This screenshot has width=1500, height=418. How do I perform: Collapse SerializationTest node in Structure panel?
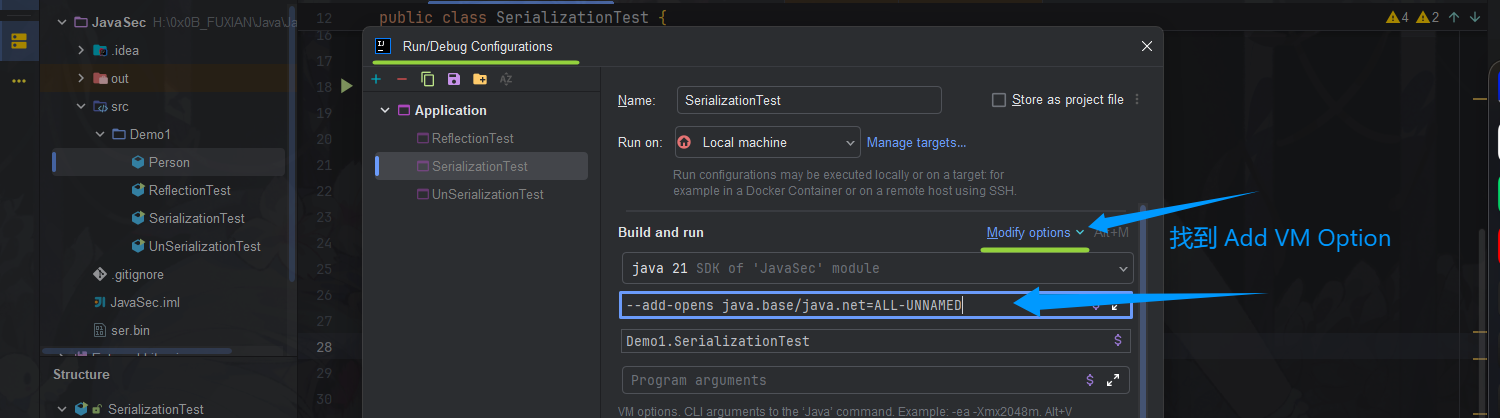[x=62, y=409]
